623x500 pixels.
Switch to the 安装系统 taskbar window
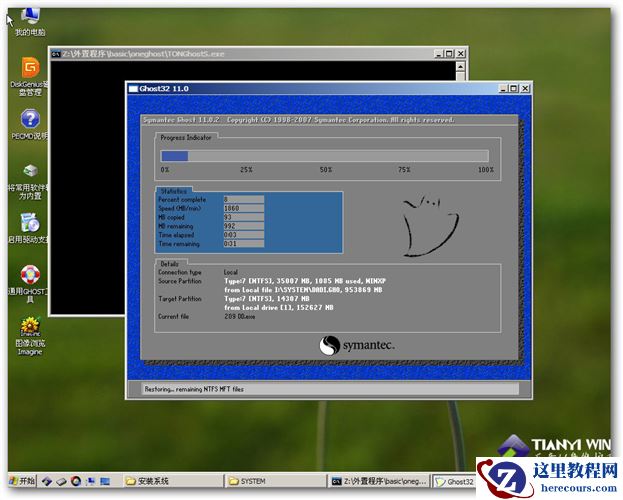[x=172, y=481]
